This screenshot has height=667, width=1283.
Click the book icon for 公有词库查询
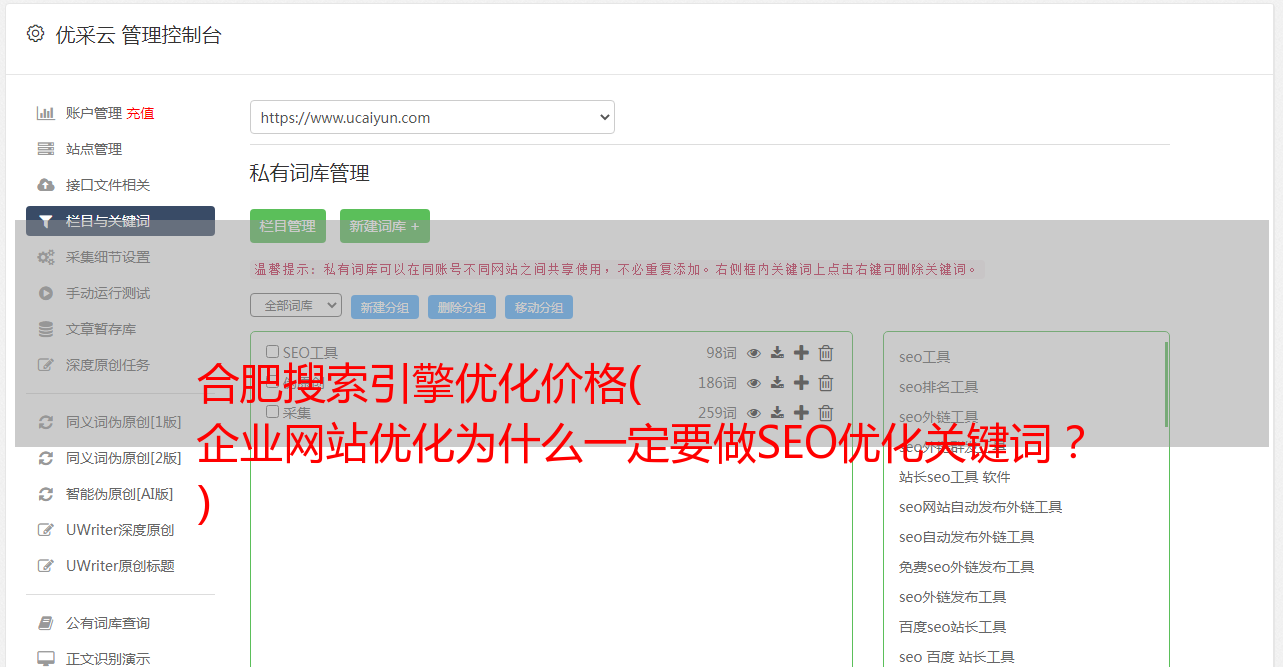46,623
